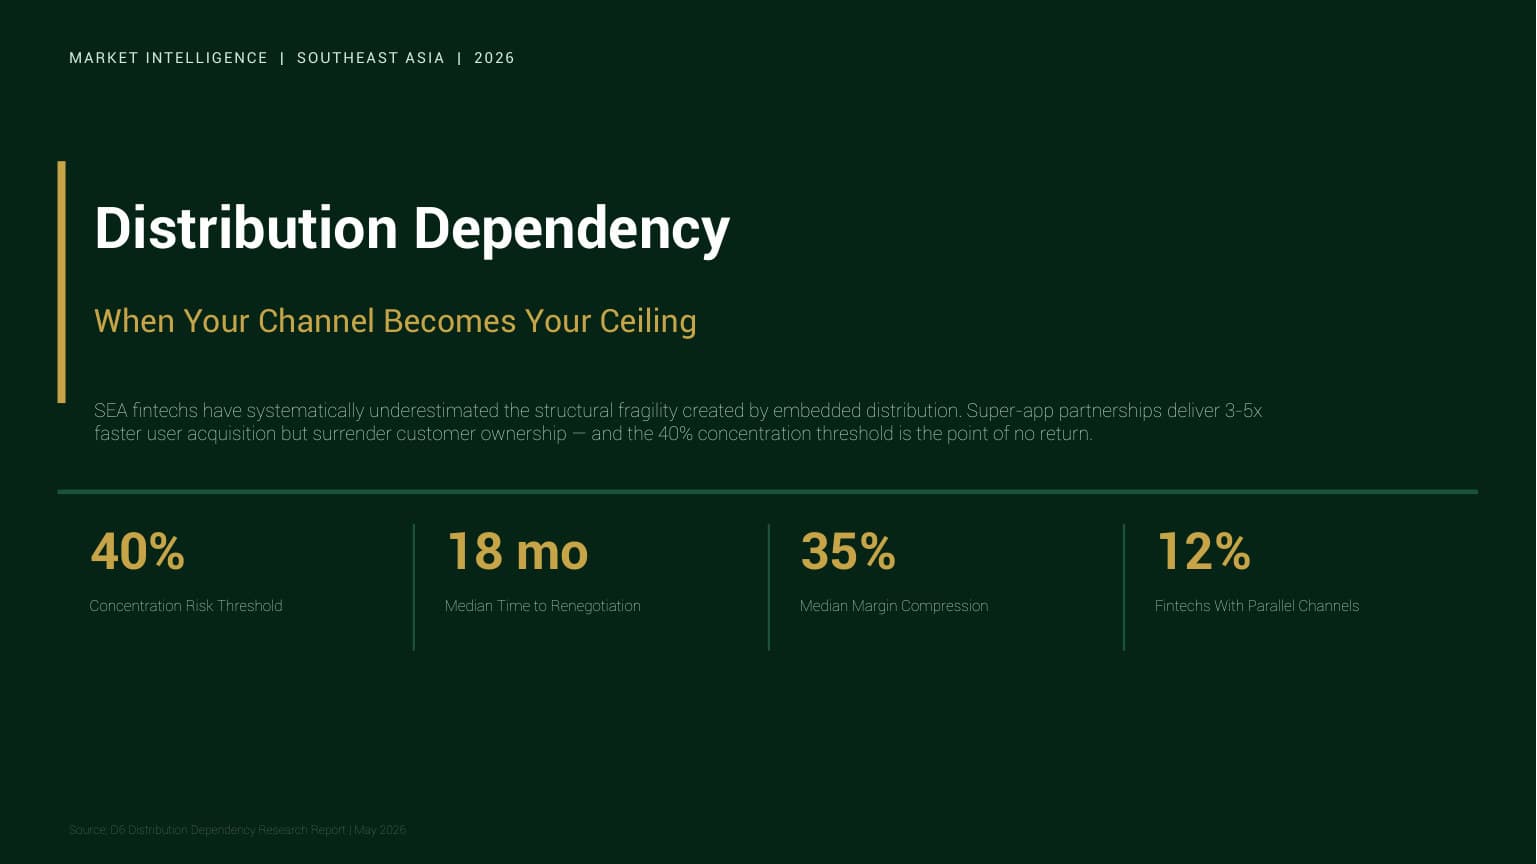Select the subtitle When Your Channel Becomes Your Ceiling
This screenshot has width=1537, height=864.
[x=395, y=321]
